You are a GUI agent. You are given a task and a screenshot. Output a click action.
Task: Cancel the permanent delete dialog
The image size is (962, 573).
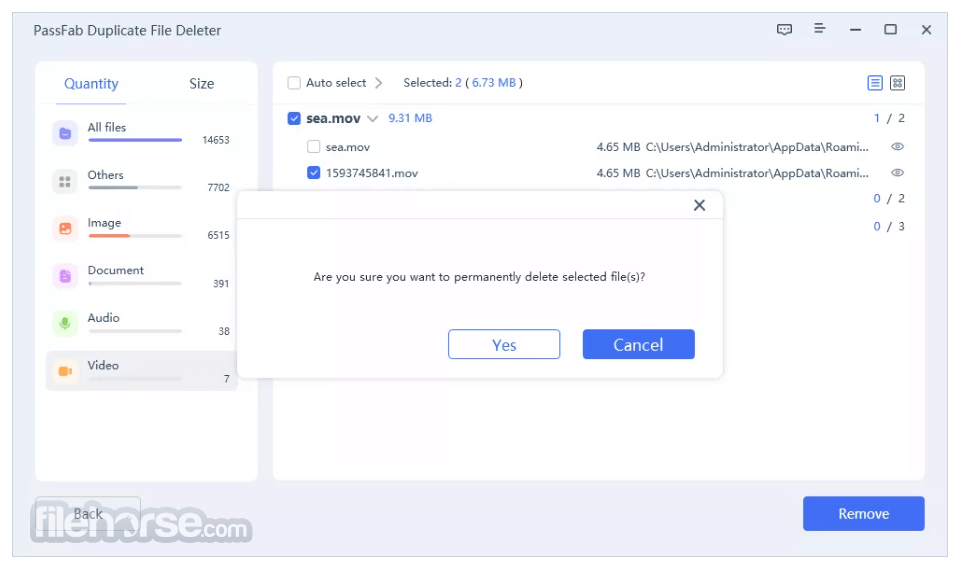tap(638, 344)
